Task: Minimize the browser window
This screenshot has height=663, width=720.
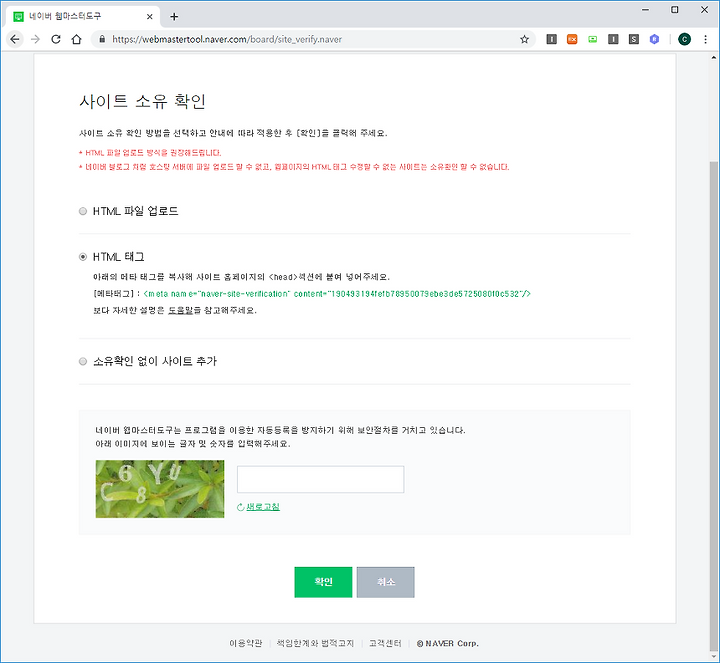Action: [x=646, y=10]
